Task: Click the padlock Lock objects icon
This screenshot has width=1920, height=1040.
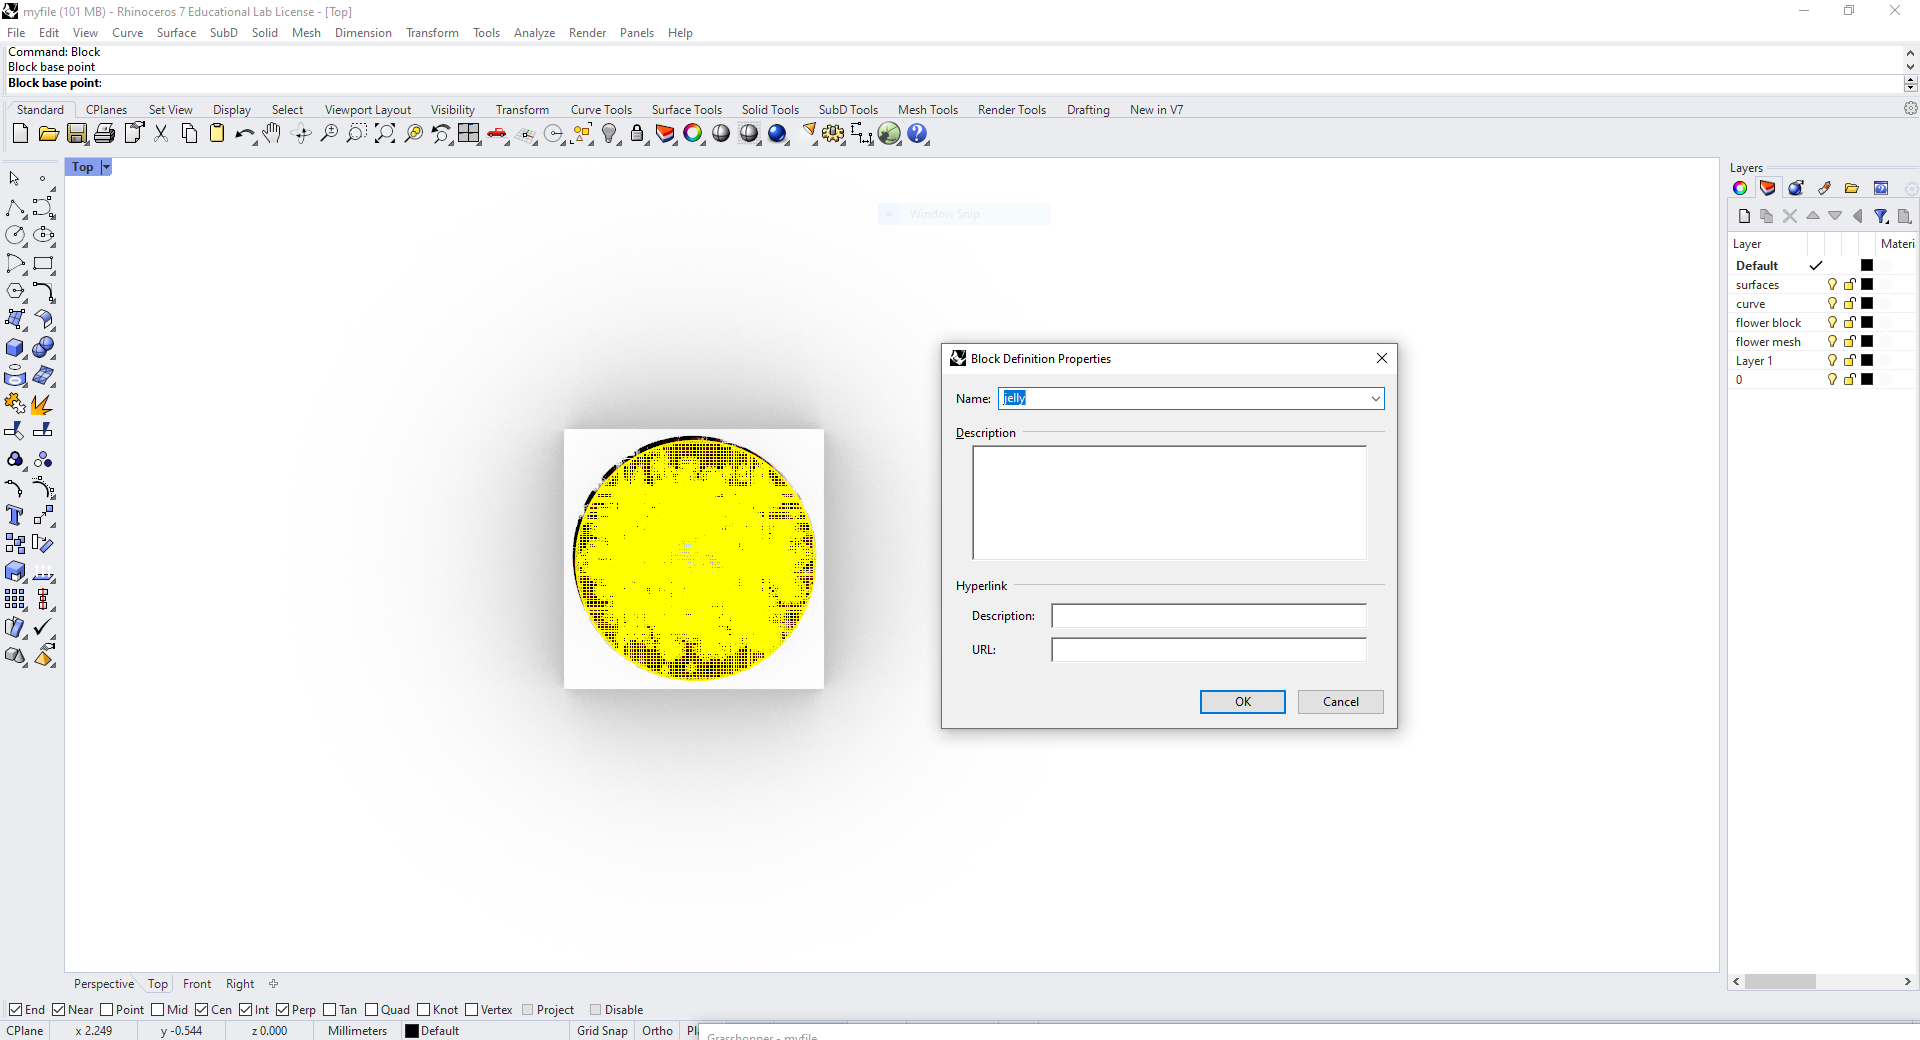Action: pos(637,133)
